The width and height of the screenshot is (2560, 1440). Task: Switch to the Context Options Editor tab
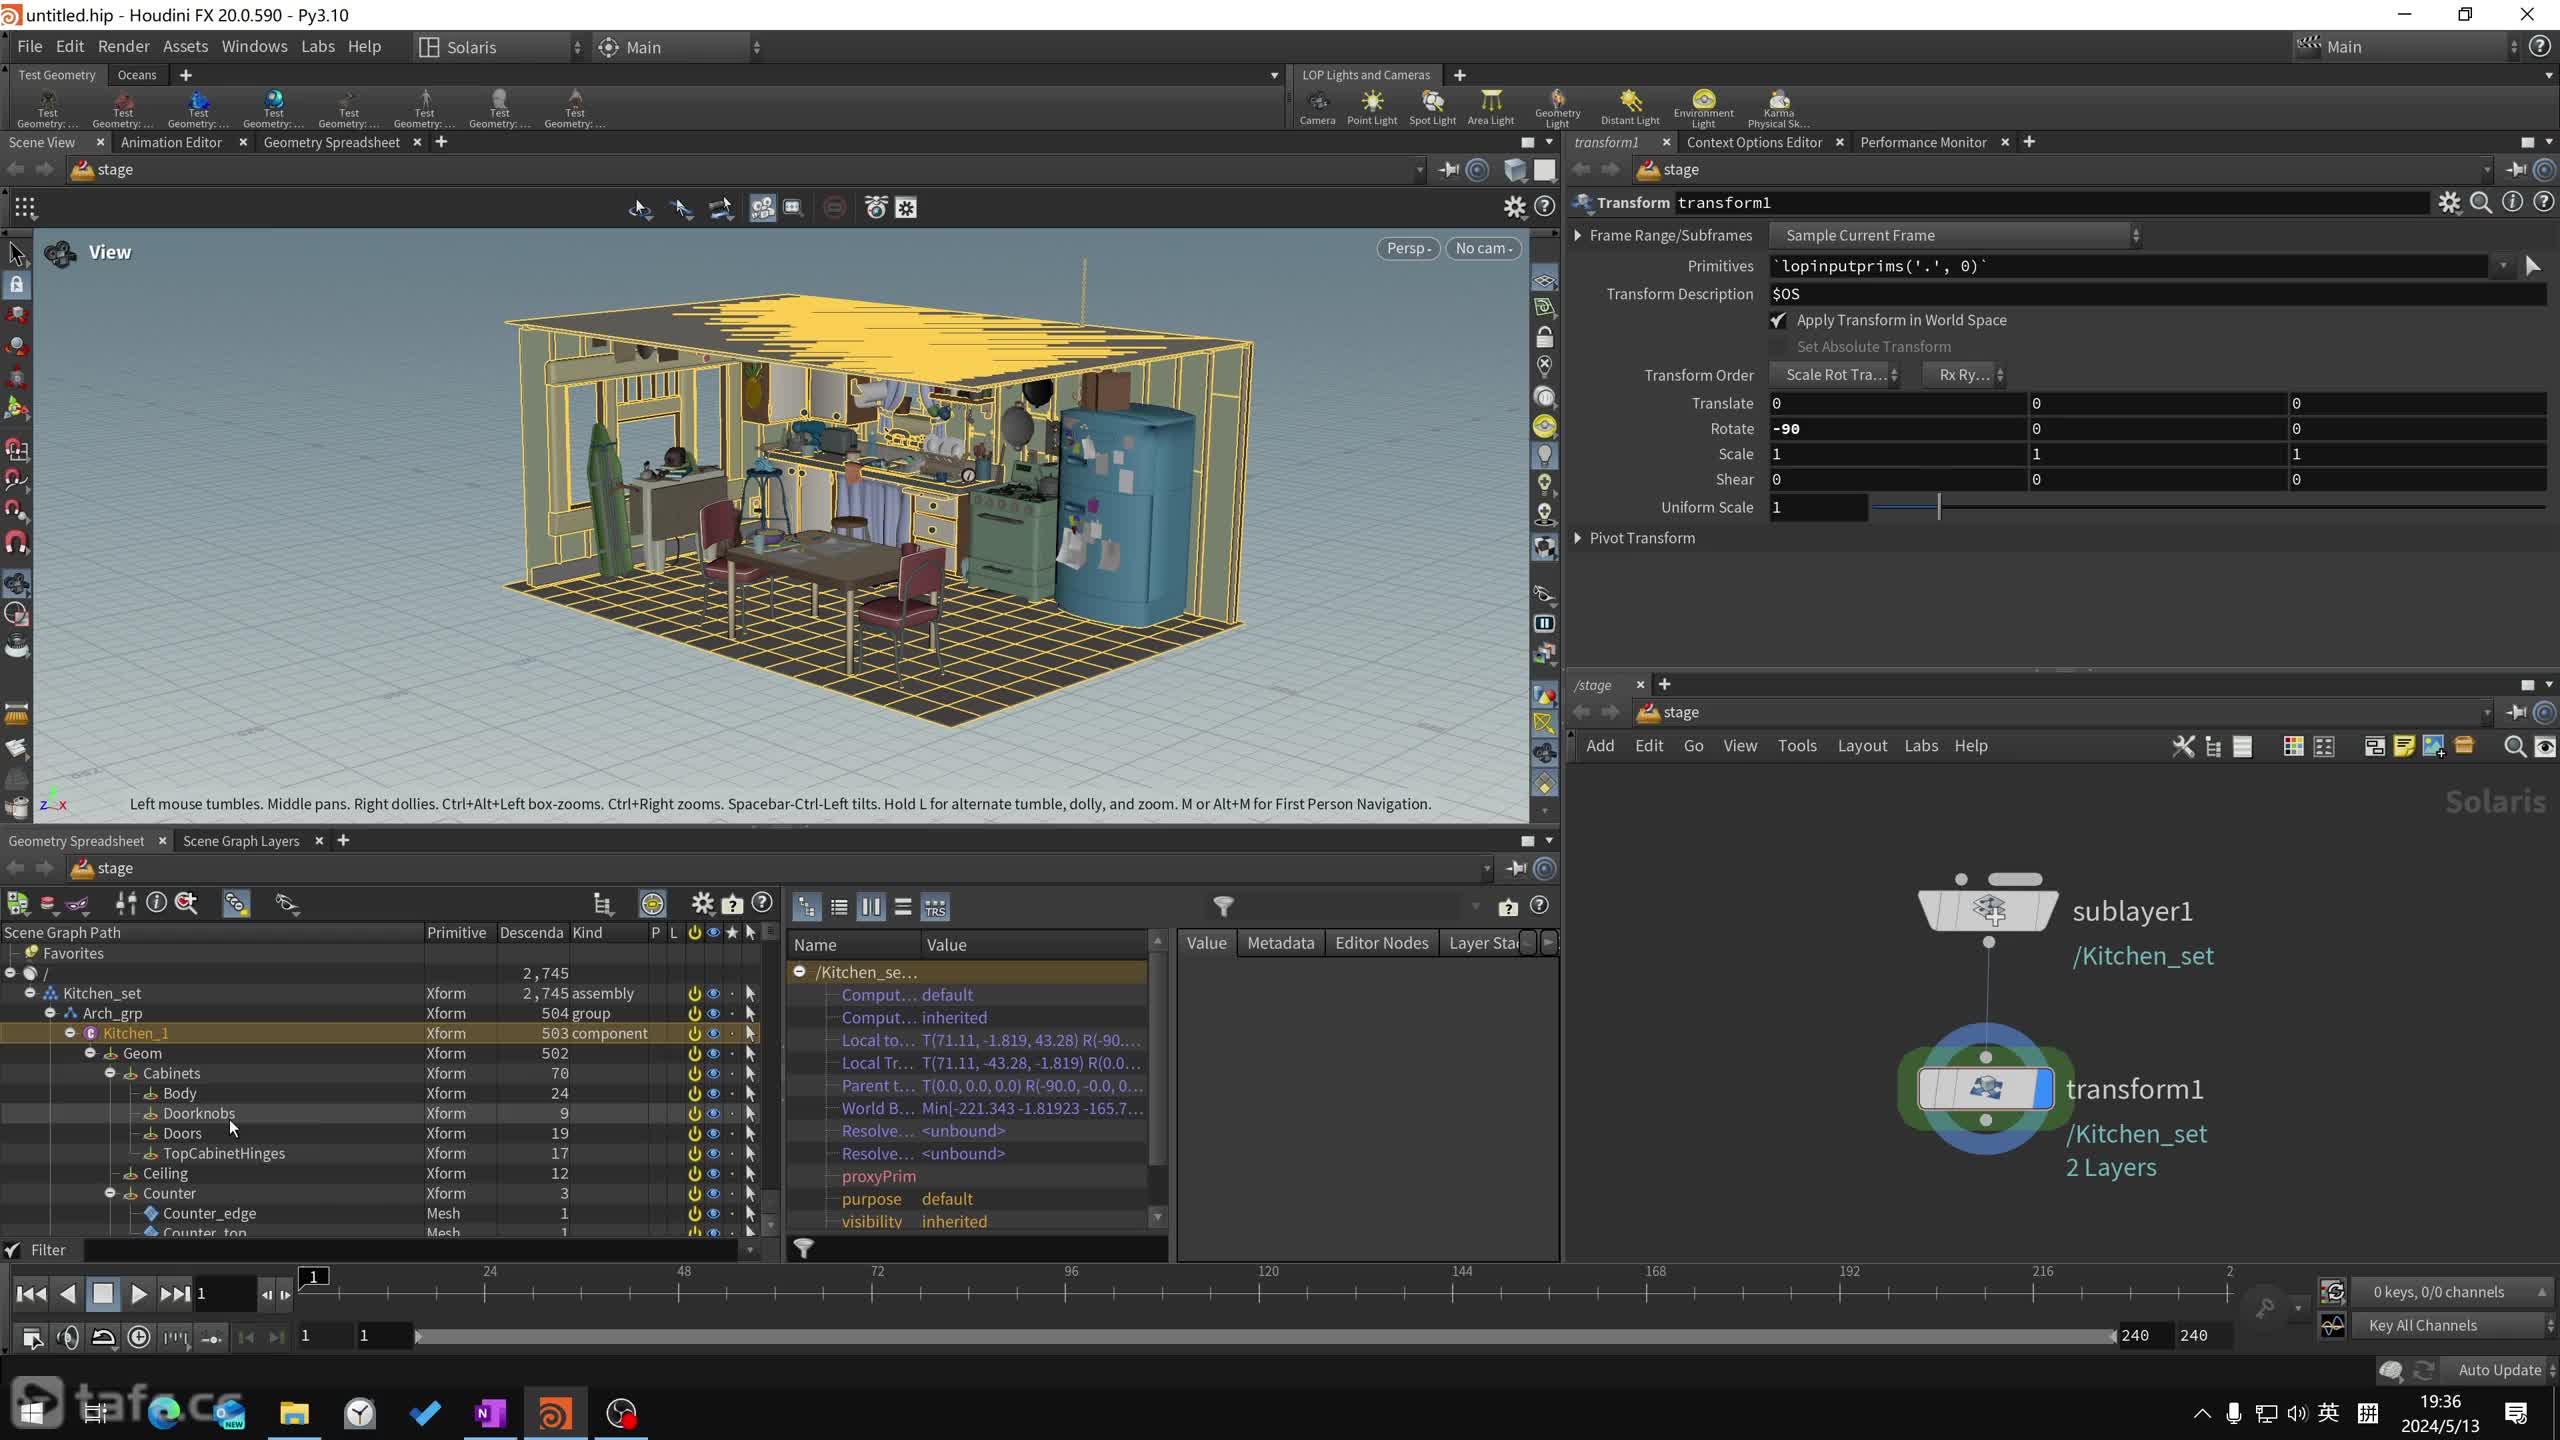tap(1754, 142)
